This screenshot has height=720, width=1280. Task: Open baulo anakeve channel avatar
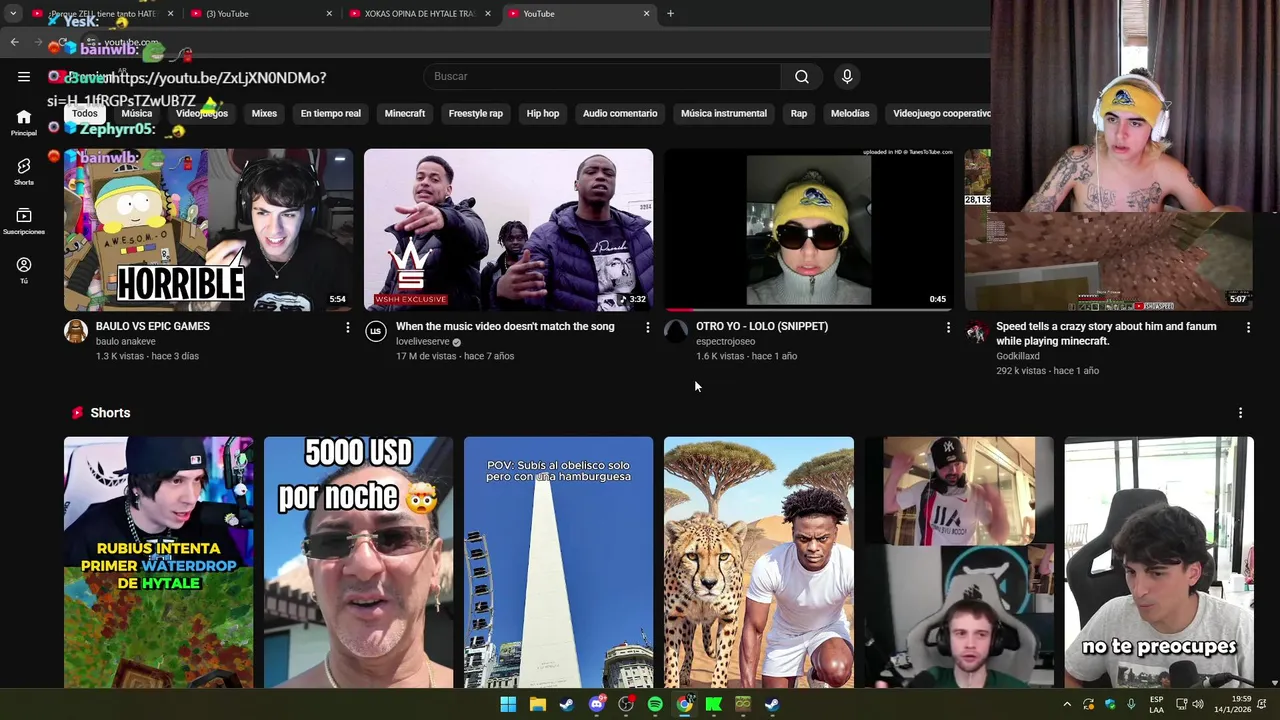pyautogui.click(x=76, y=332)
